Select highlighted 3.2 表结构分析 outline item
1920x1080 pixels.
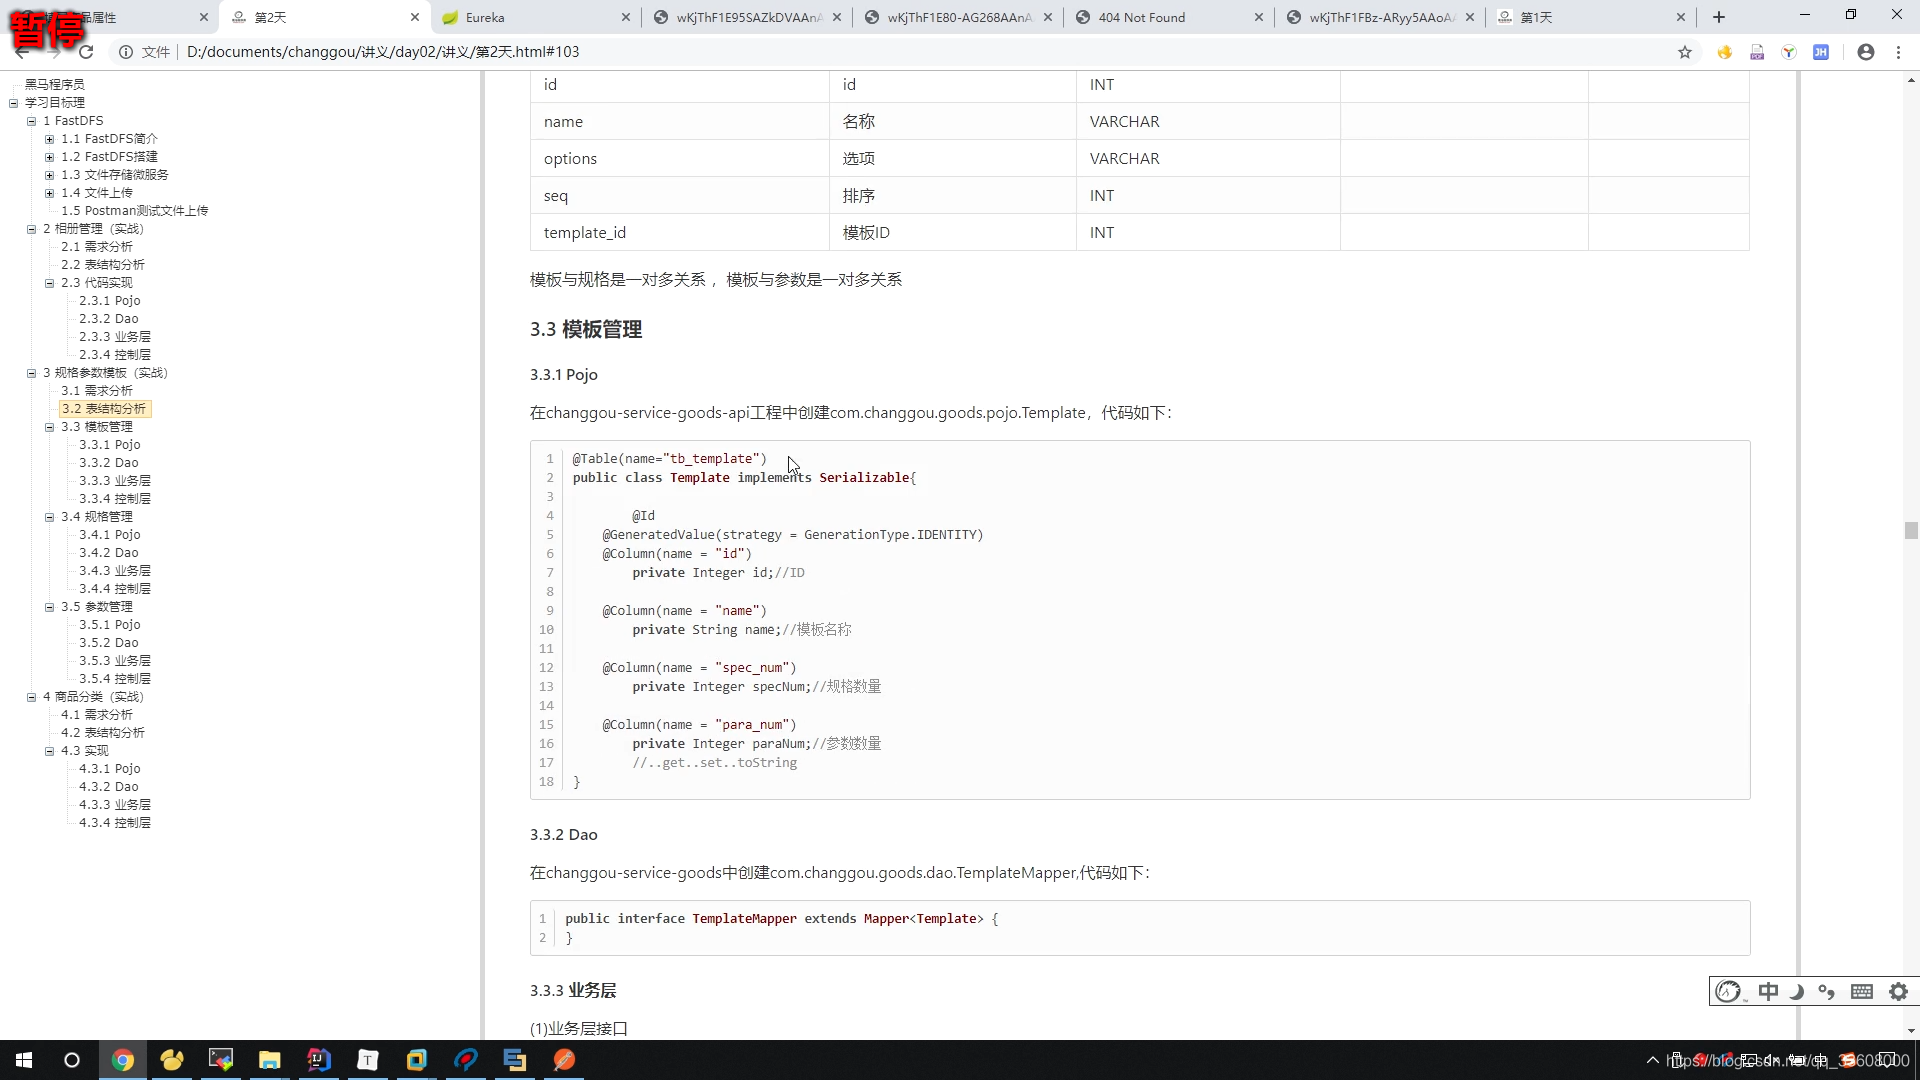(103, 409)
